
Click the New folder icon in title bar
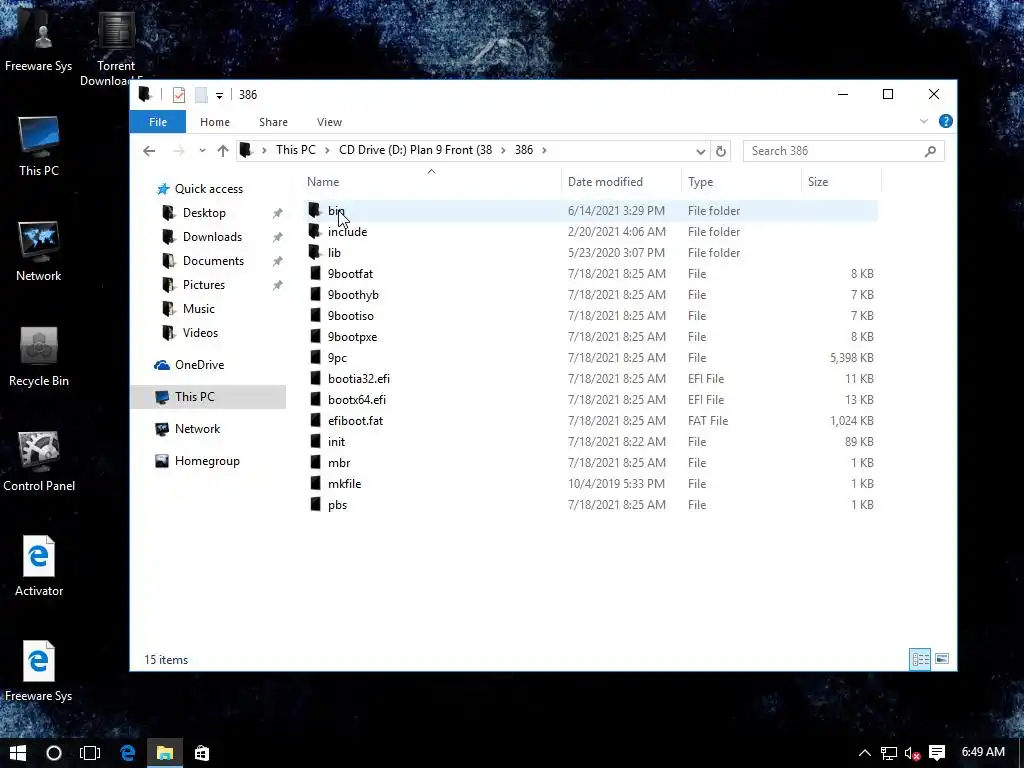(x=201, y=95)
